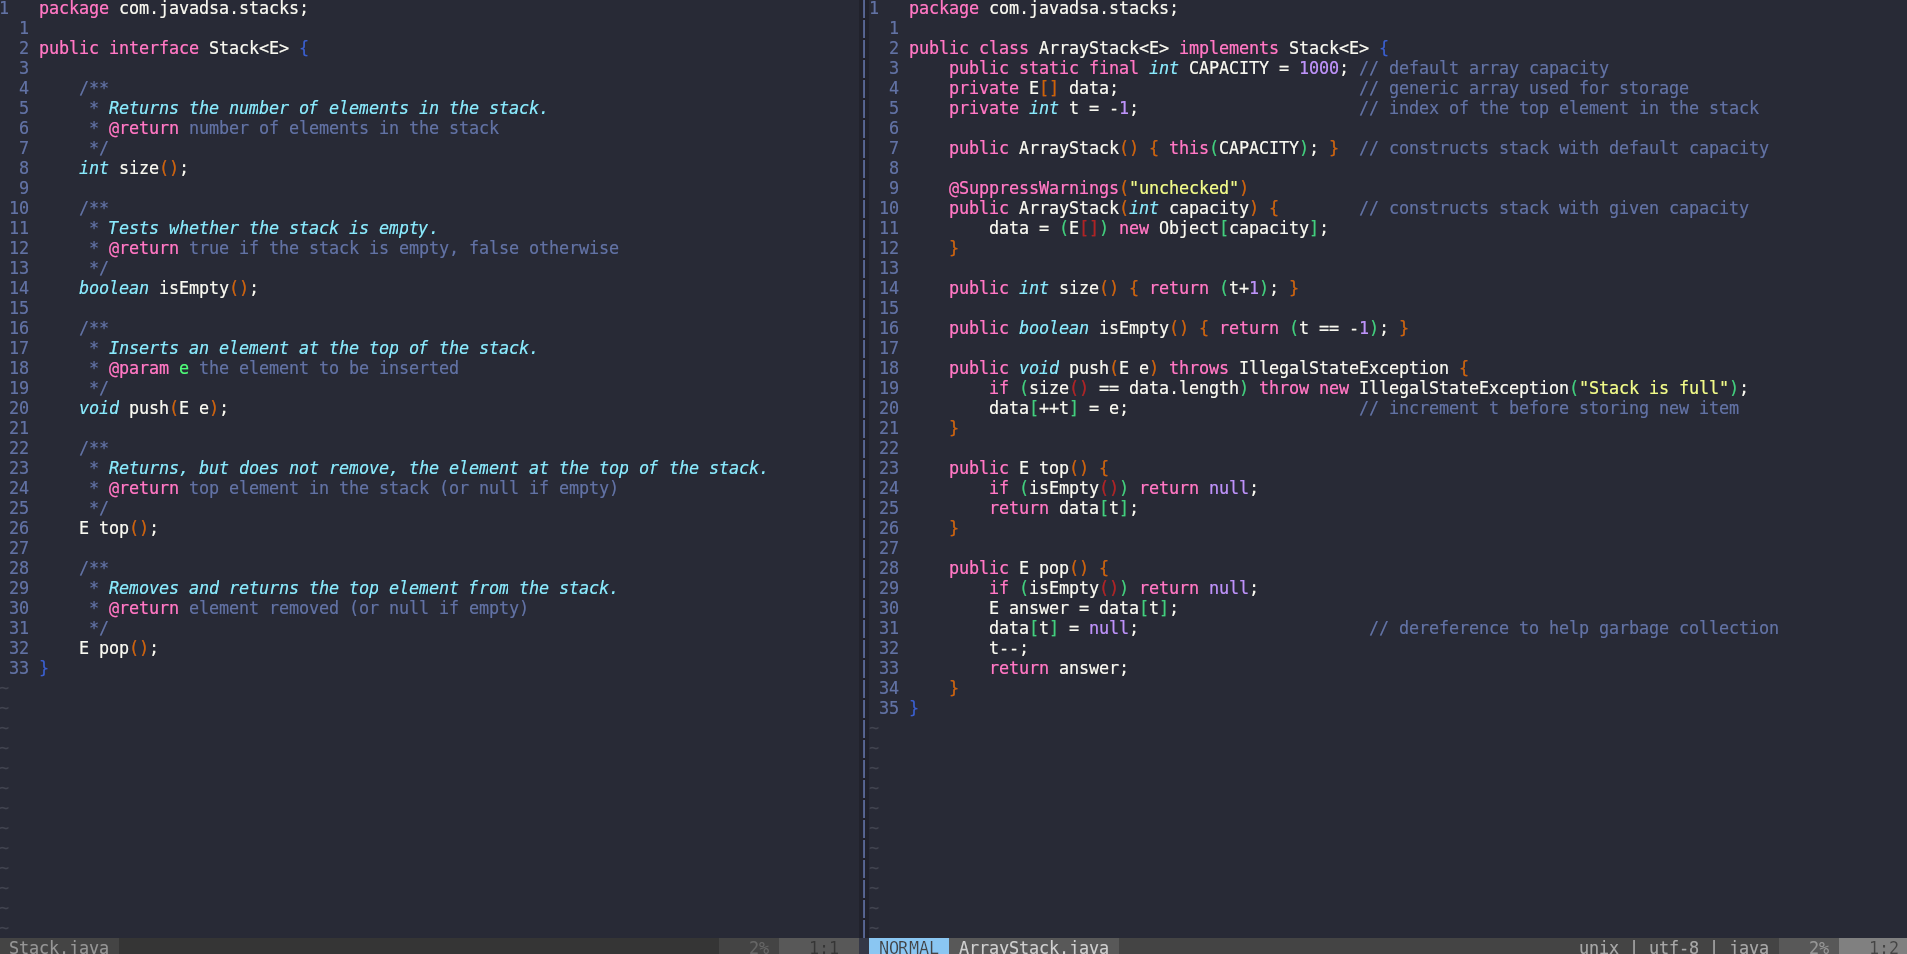
Task: Click 'generic array used for storage' comment
Action: 1524,88
